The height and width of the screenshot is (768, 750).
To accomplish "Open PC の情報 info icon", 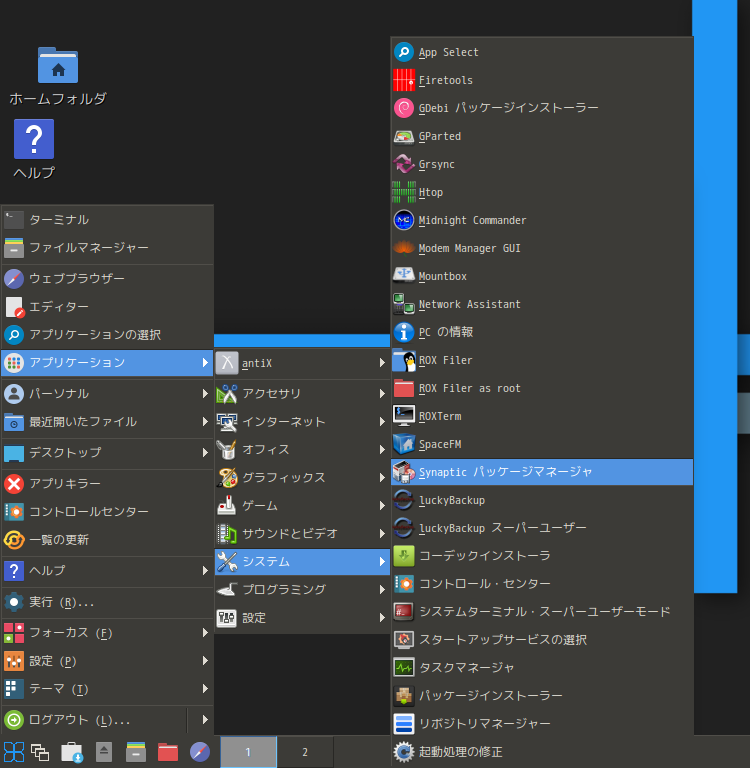I will pyautogui.click(x=404, y=332).
